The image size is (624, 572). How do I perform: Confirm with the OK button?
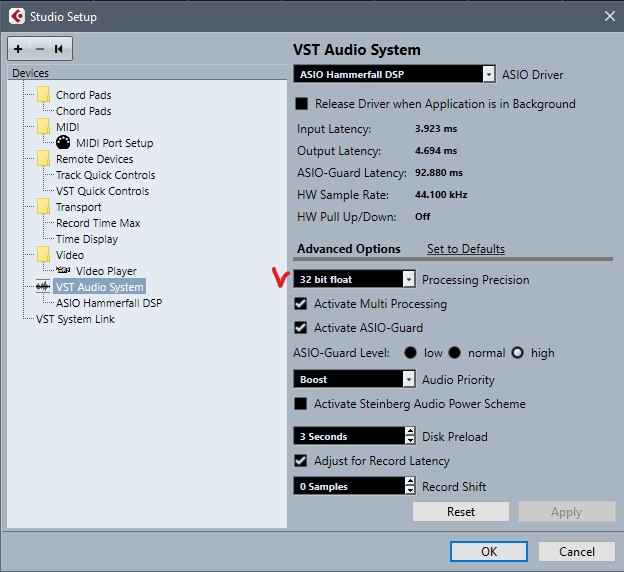(x=489, y=551)
